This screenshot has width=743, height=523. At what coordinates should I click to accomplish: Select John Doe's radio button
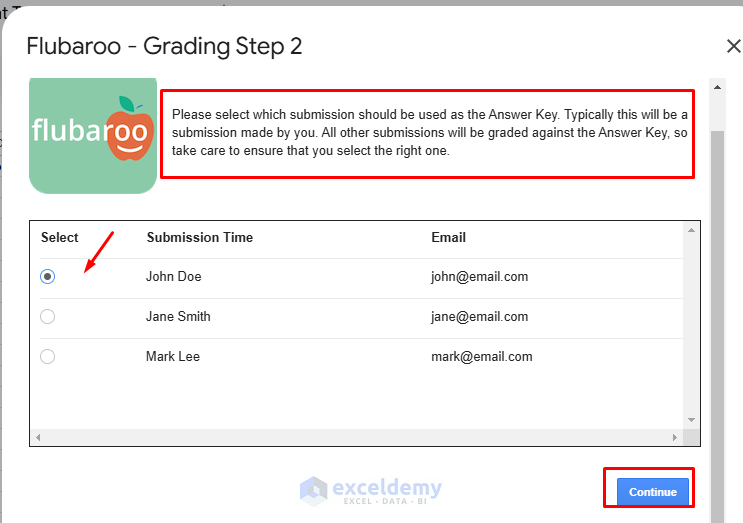coord(48,277)
